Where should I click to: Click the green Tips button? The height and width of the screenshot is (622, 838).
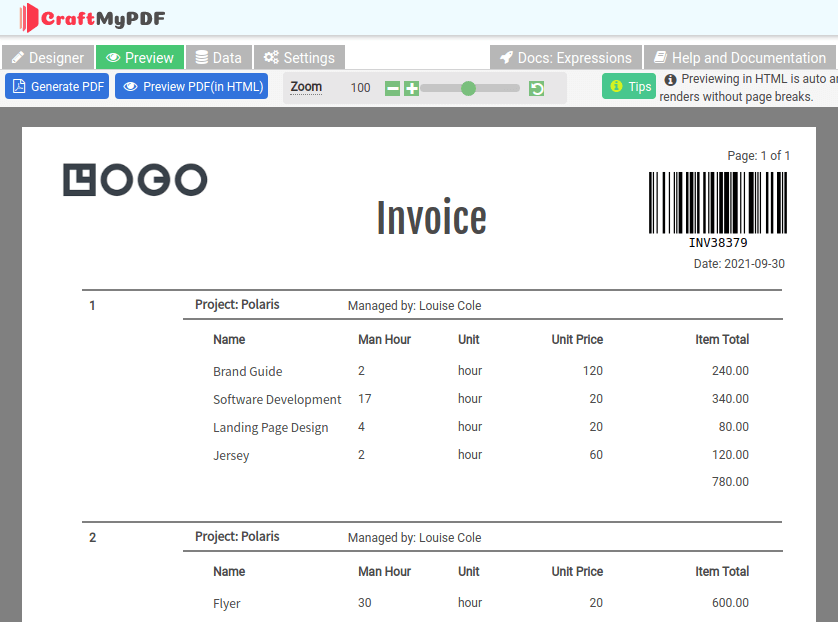coord(629,86)
